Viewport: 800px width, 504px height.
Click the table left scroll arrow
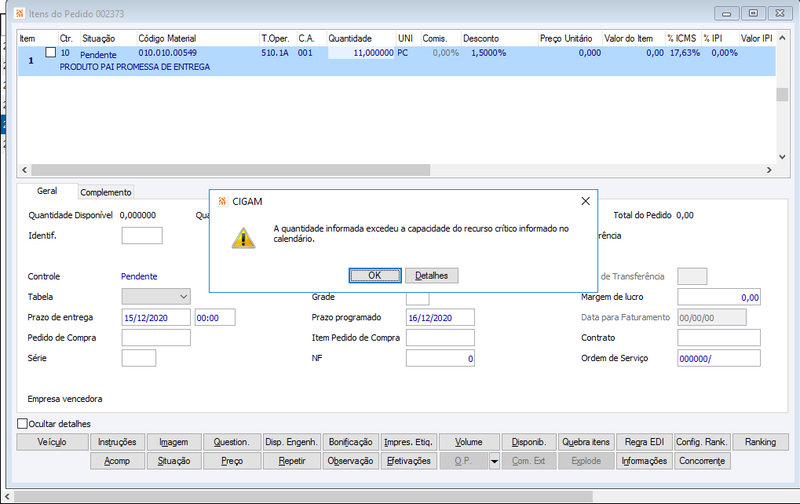(x=24, y=170)
